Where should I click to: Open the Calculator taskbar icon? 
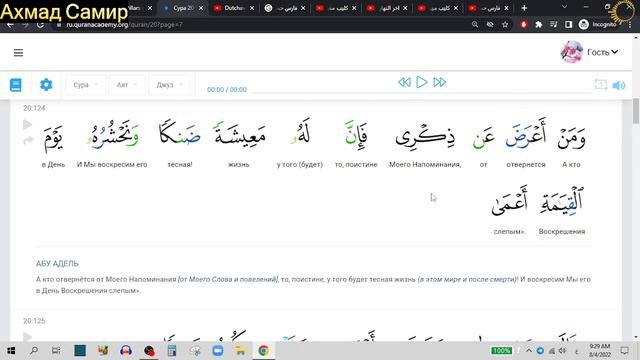click(172, 351)
